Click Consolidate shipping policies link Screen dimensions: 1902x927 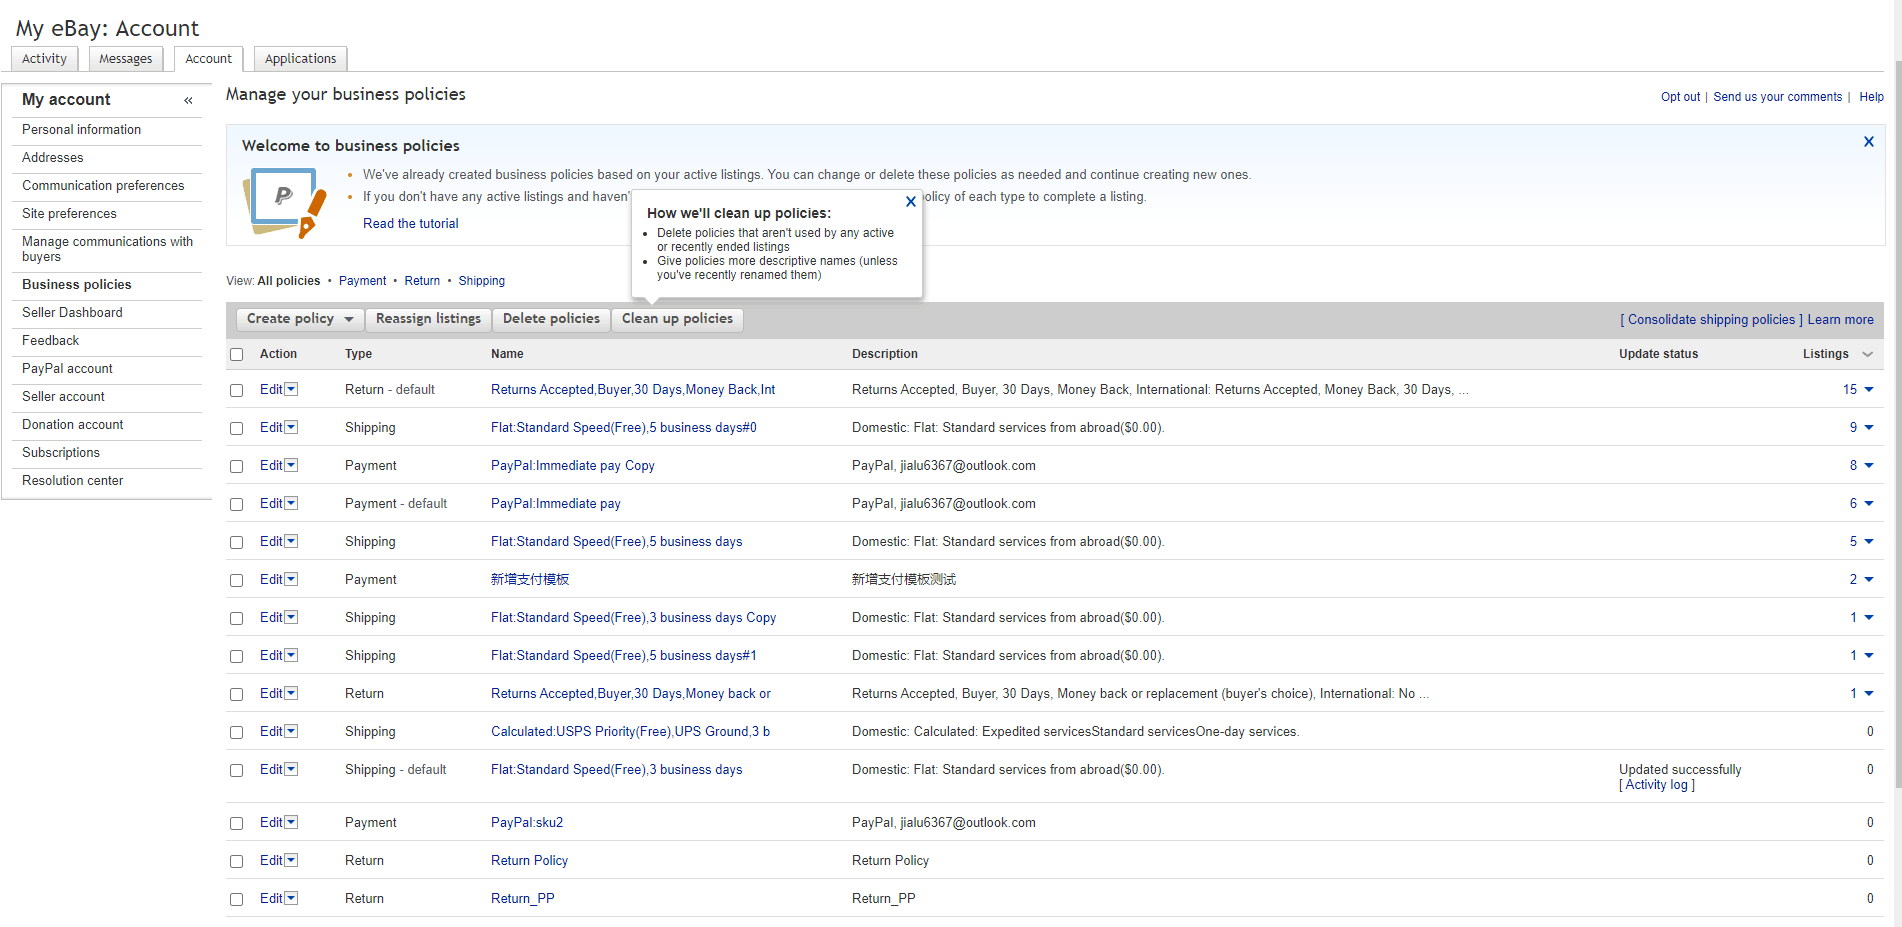click(x=1711, y=320)
